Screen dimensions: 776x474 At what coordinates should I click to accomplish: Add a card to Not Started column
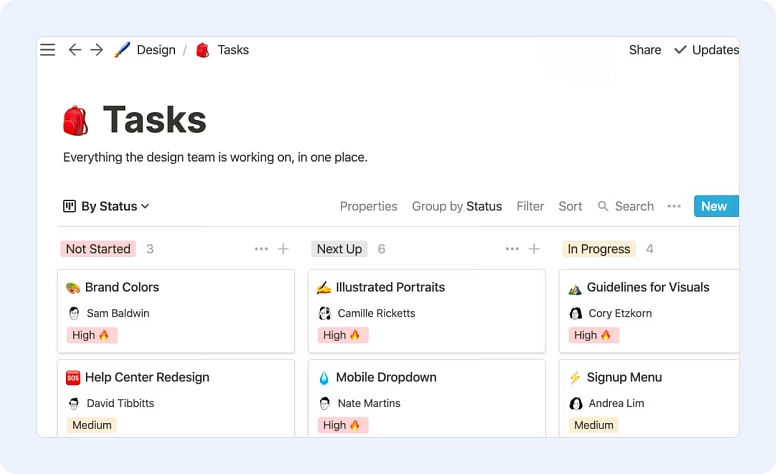[283, 249]
